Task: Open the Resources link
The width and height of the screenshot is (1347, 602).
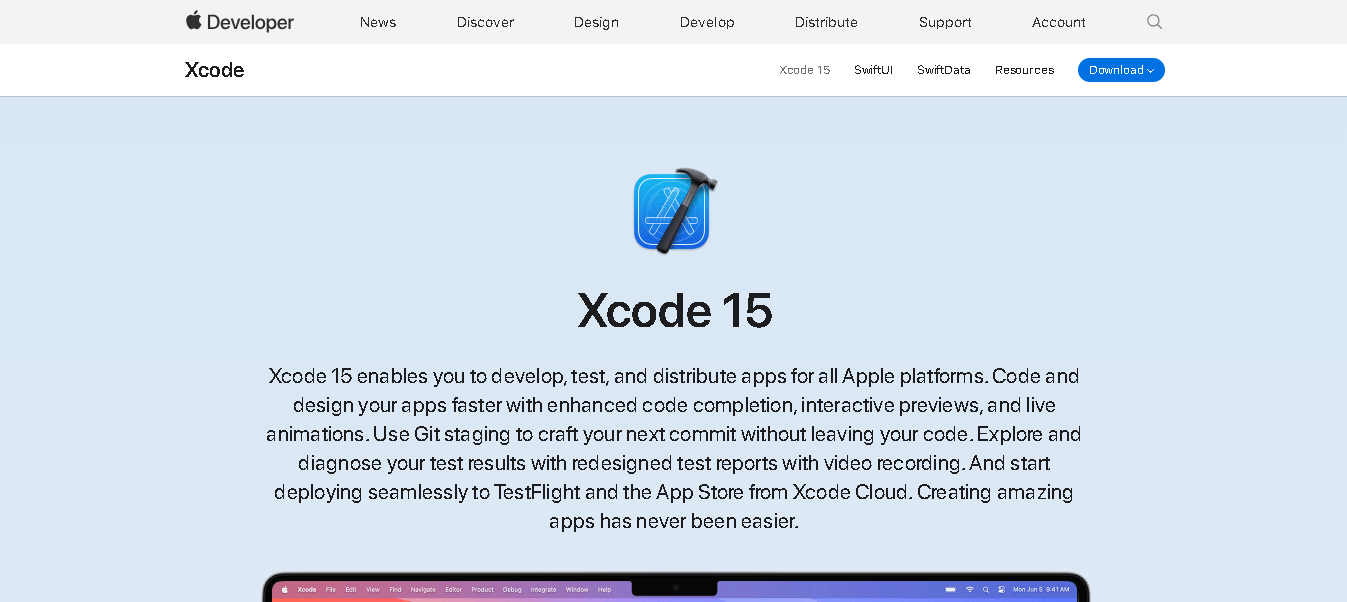Action: pyautogui.click(x=1024, y=70)
